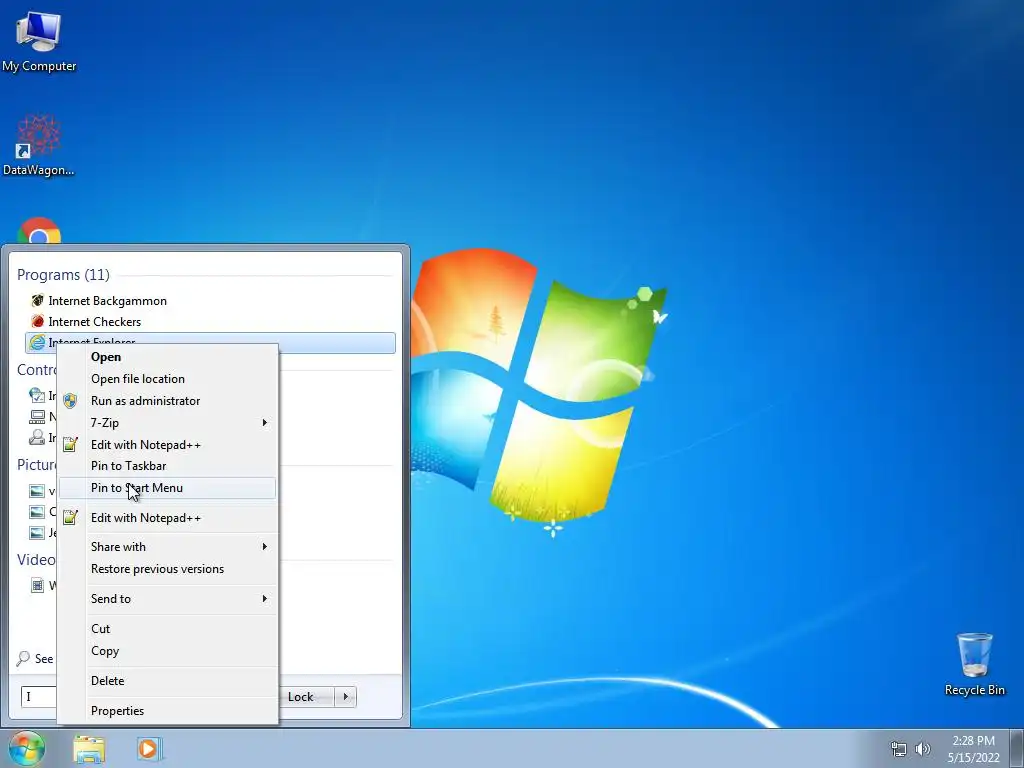This screenshot has height=768, width=1024.
Task: Click the Notepad++ icon below Pin to Start Menu
Action: (70, 518)
